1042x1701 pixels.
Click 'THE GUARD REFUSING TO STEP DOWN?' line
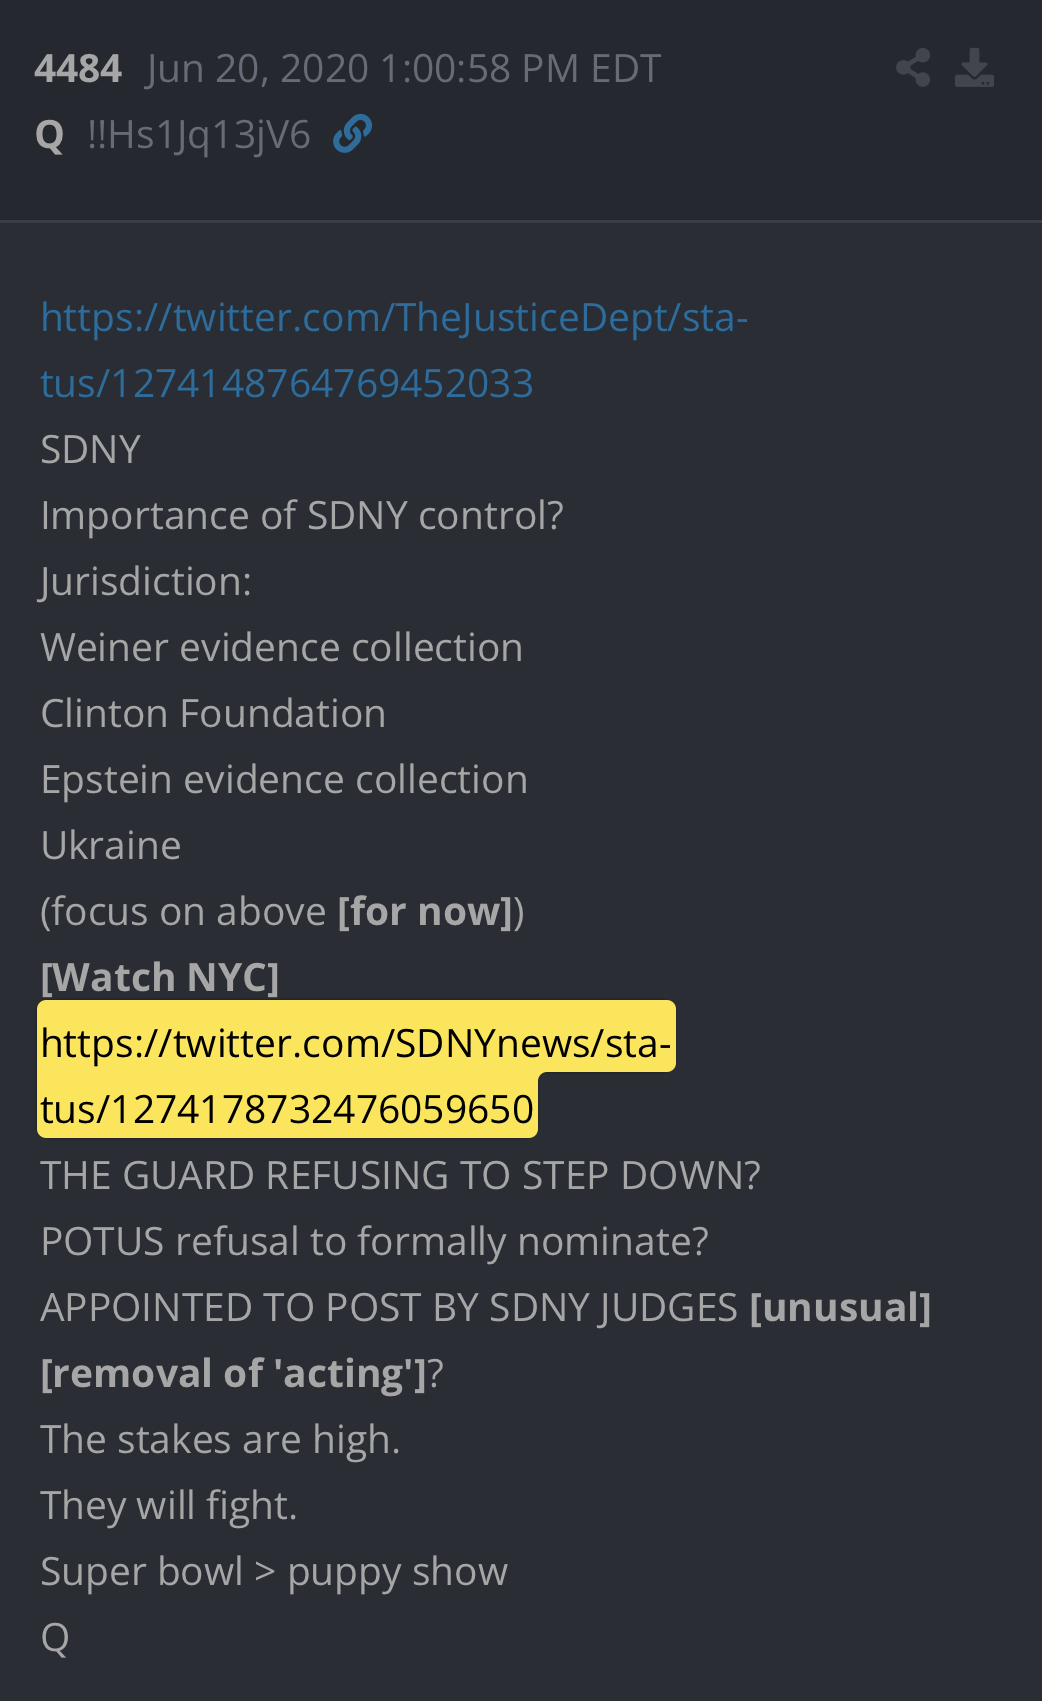pyautogui.click(x=400, y=1175)
